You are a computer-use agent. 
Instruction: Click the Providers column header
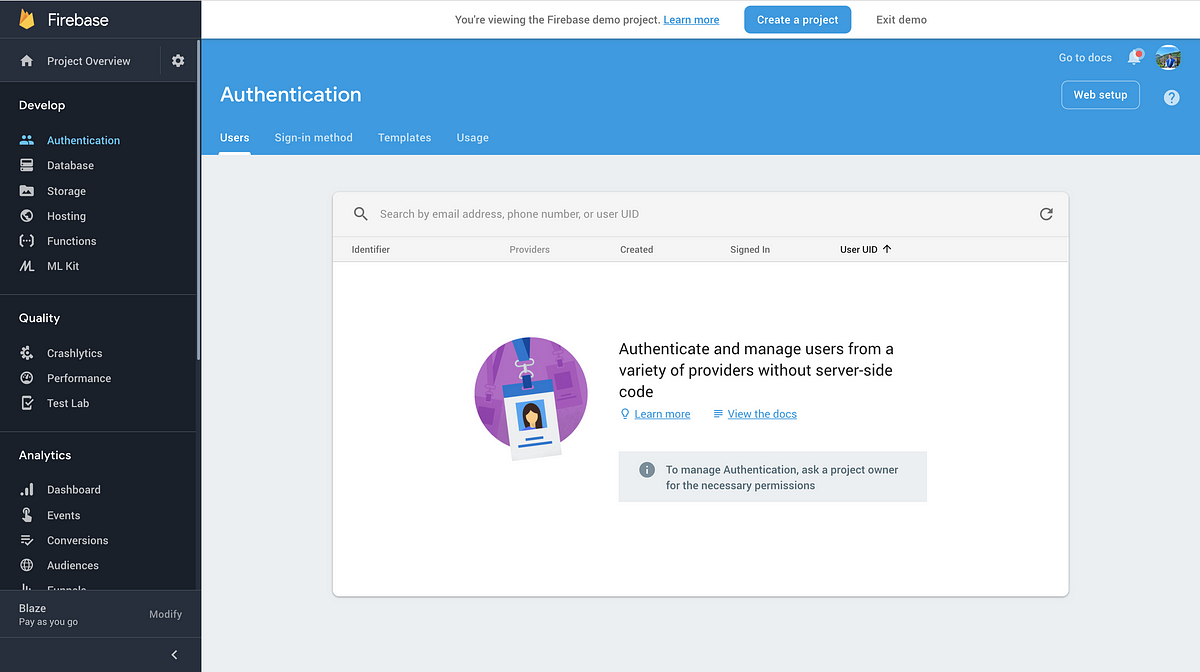(x=529, y=250)
